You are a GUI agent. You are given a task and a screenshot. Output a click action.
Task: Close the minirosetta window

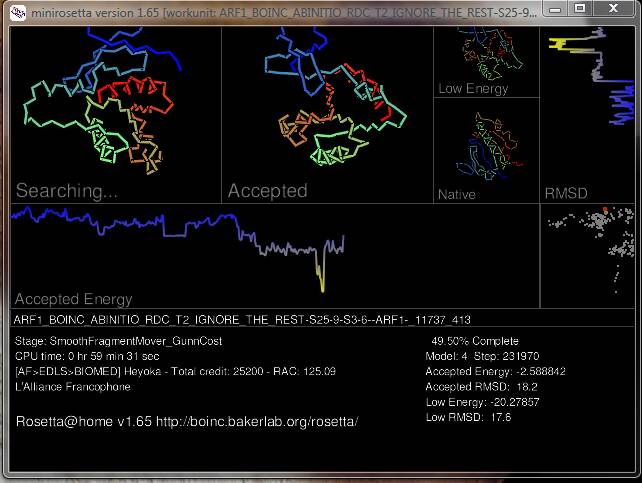(x=617, y=9)
